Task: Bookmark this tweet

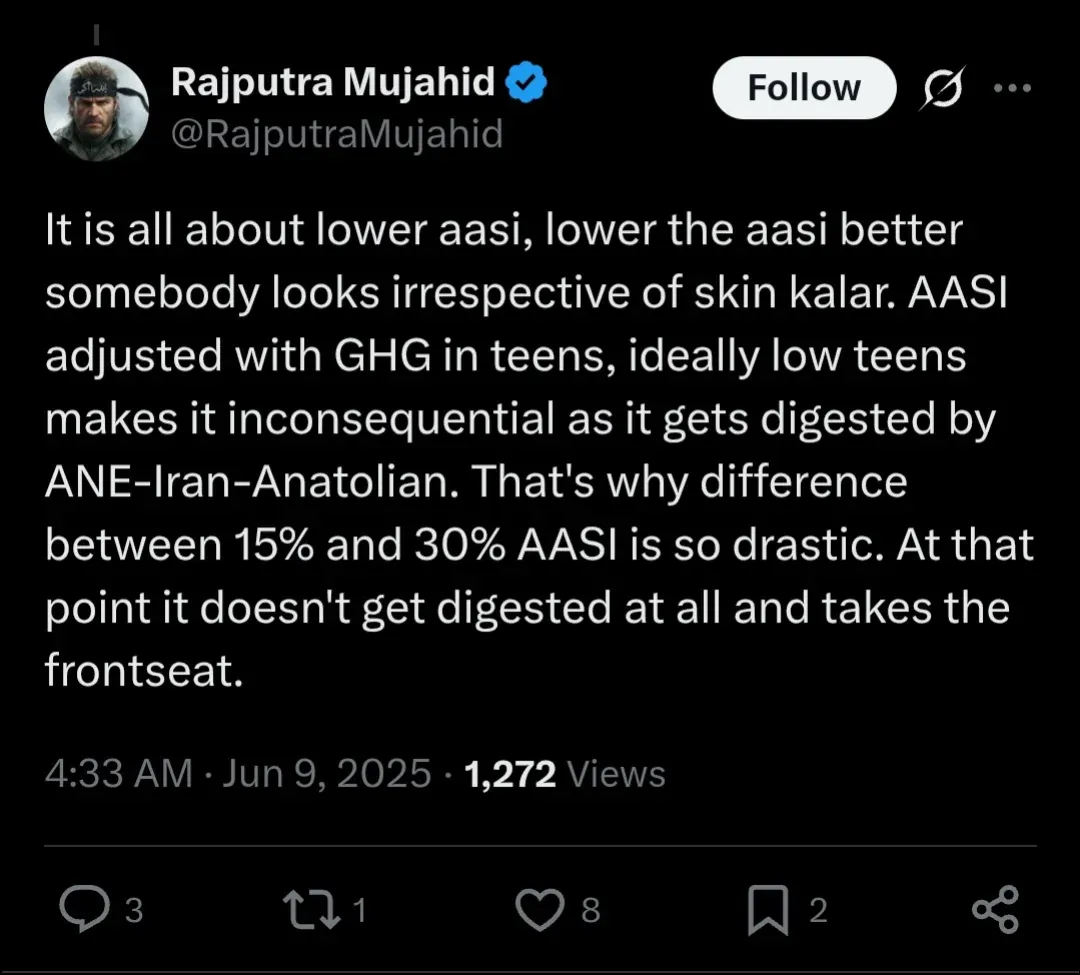Action: [x=769, y=908]
